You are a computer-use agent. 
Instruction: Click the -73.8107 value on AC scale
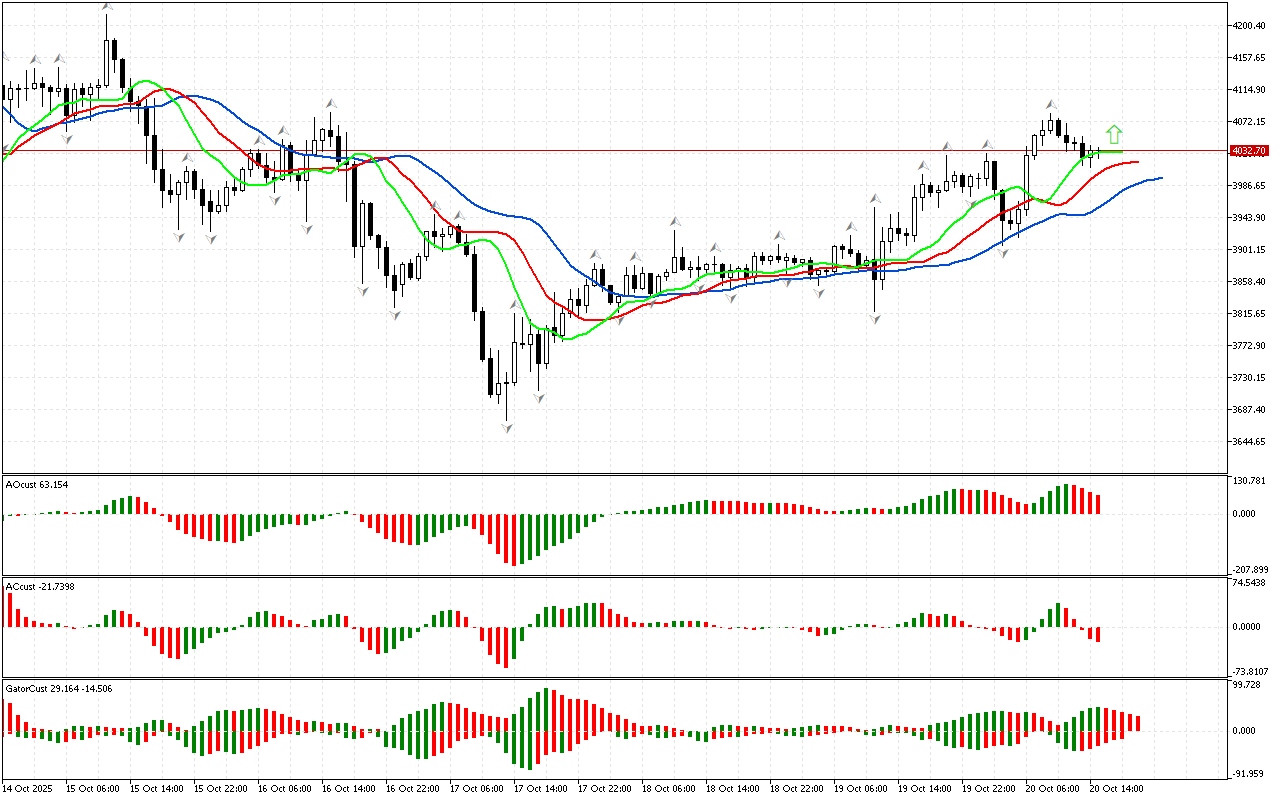pyautogui.click(x=1250, y=671)
